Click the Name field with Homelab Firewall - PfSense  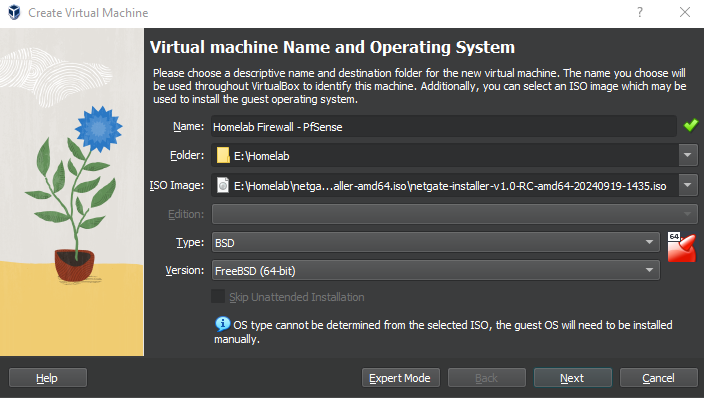click(x=444, y=126)
